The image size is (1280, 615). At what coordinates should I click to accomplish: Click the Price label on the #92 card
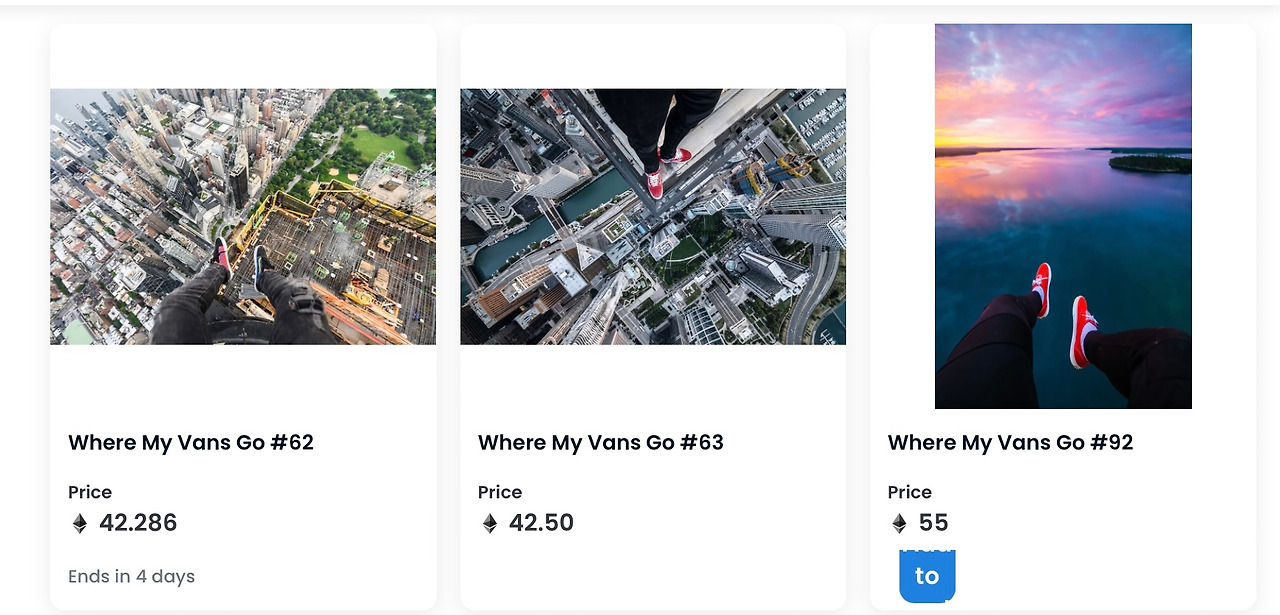910,492
